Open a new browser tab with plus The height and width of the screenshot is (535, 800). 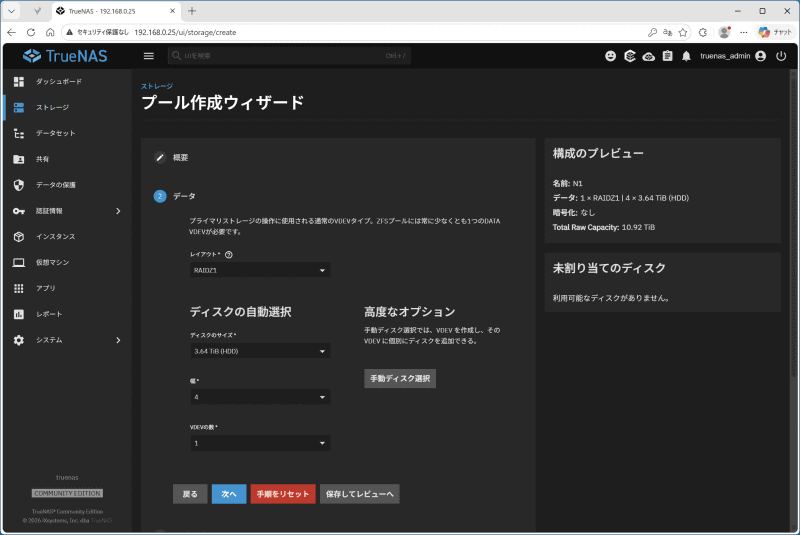tap(192, 11)
